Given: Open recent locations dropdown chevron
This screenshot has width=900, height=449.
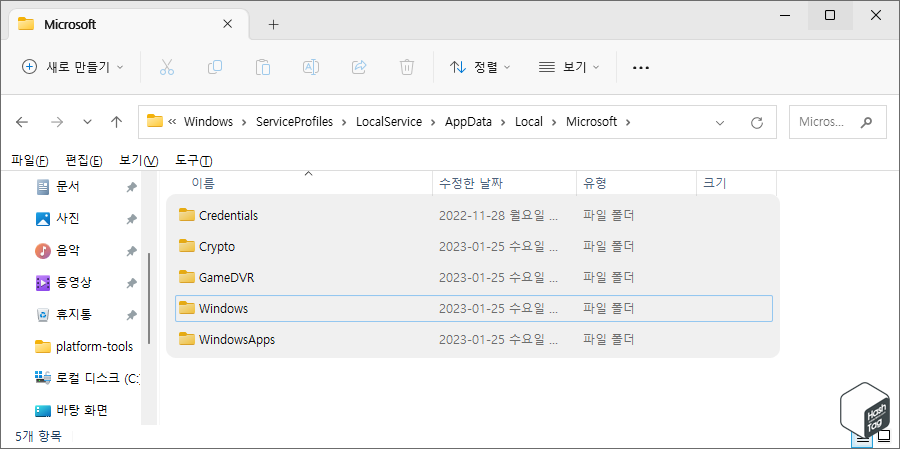Looking at the screenshot, I should pyautogui.click(x=87, y=122).
